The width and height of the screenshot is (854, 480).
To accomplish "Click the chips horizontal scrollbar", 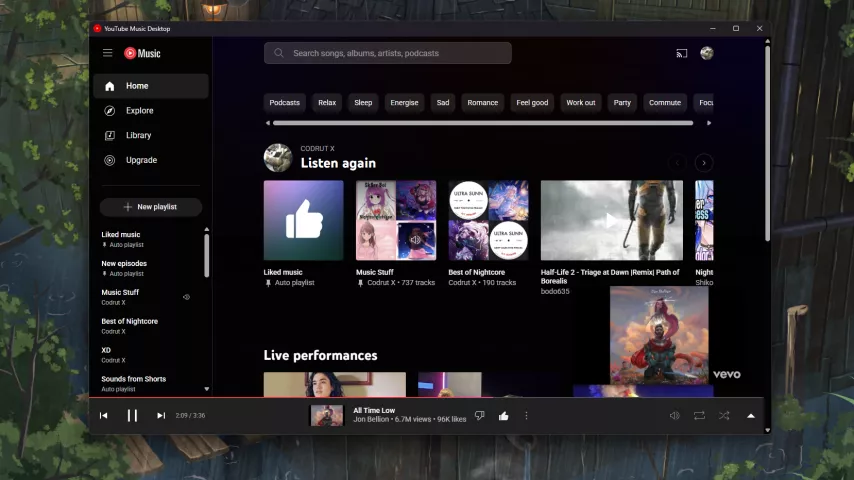I will pyautogui.click(x=483, y=123).
